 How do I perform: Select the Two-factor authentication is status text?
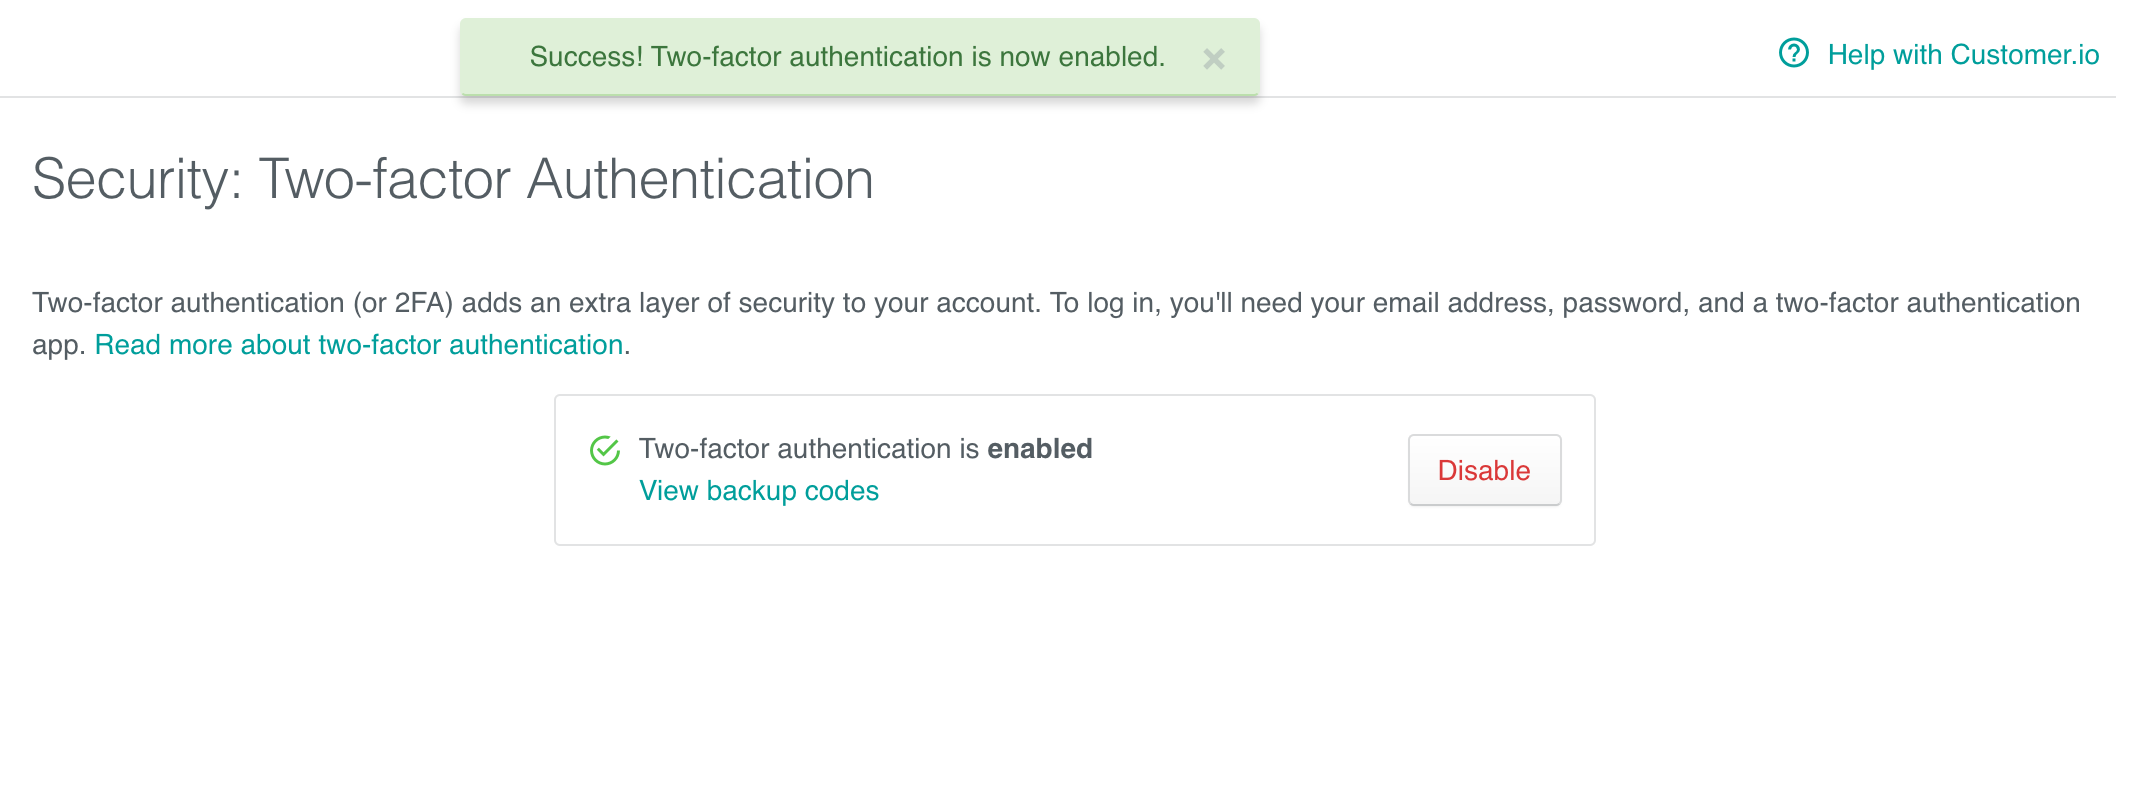tap(809, 449)
